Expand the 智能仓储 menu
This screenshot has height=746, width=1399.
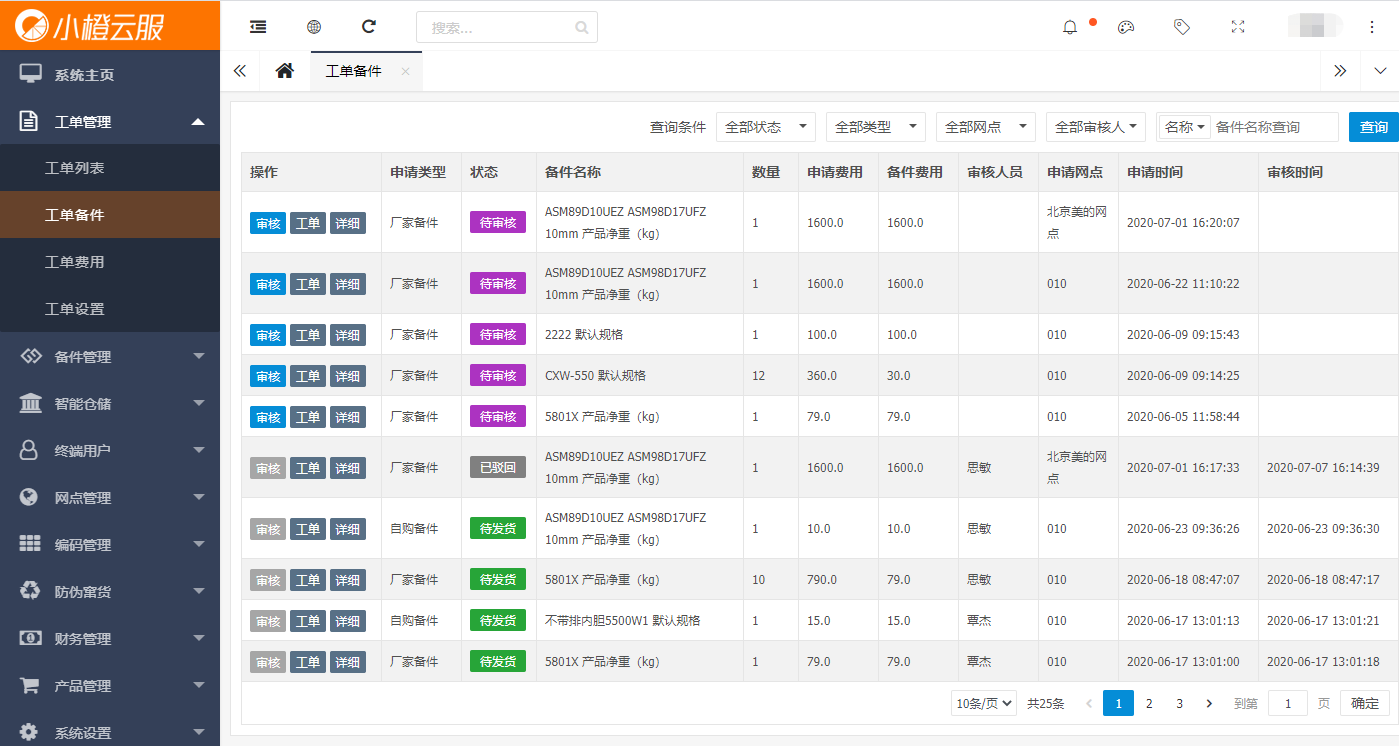pyautogui.click(x=110, y=404)
